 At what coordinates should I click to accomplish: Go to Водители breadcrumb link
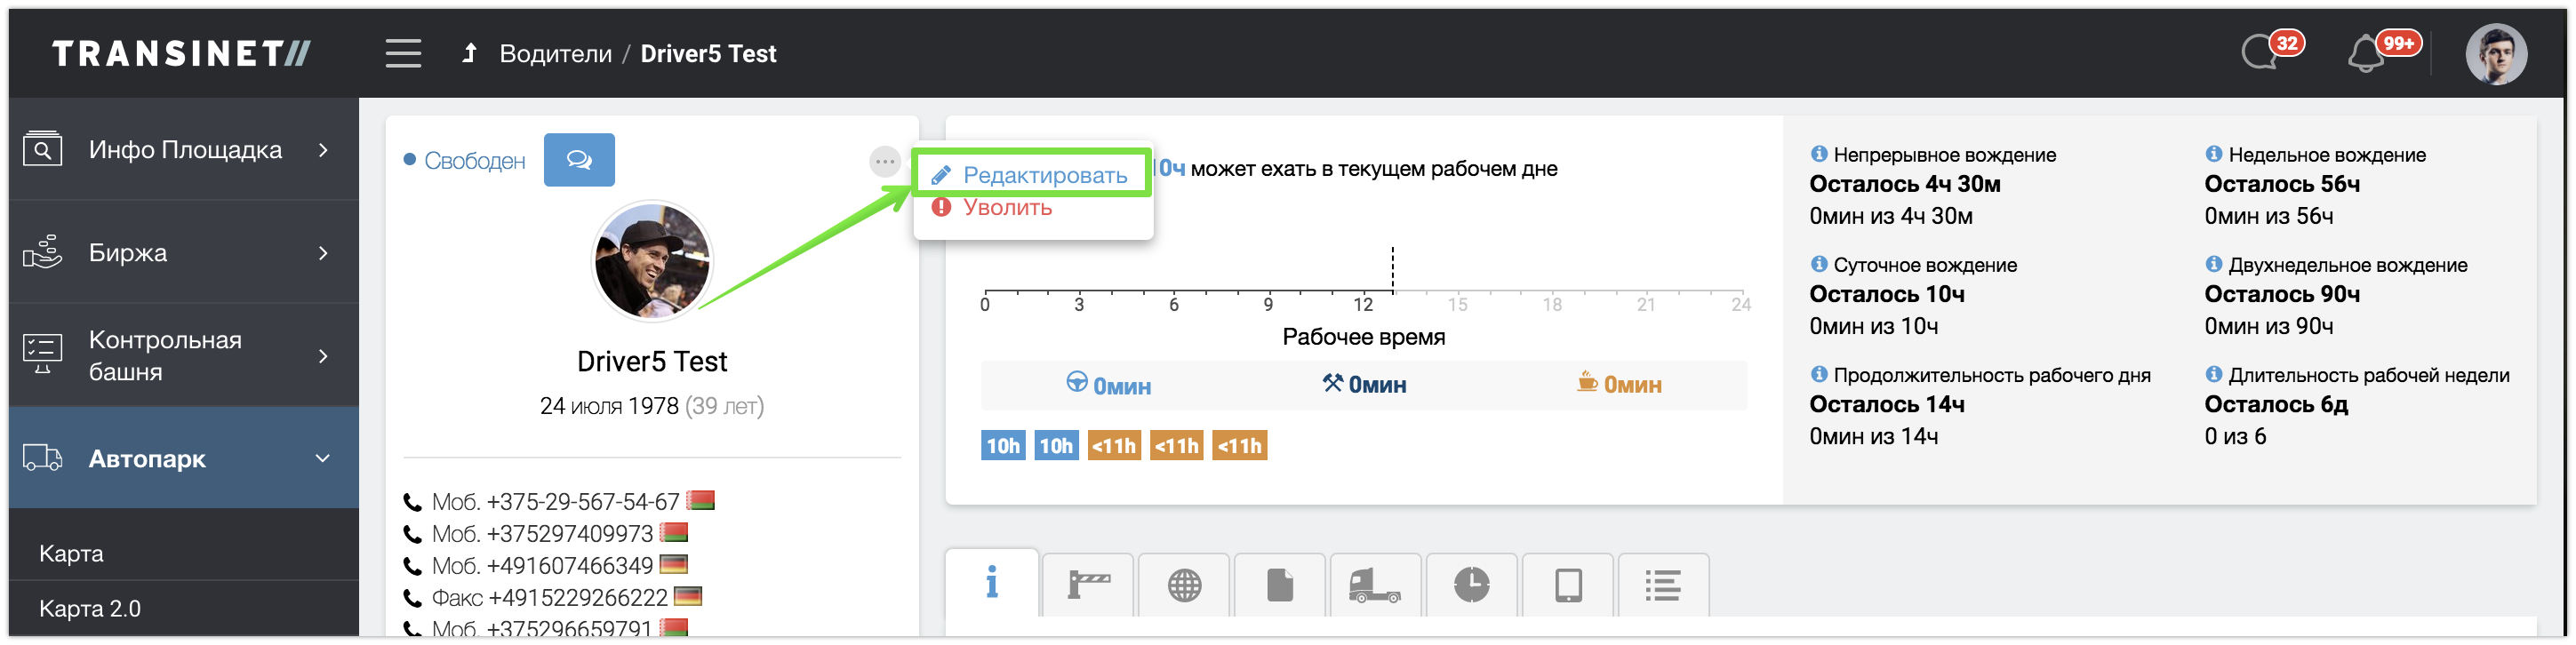point(555,54)
